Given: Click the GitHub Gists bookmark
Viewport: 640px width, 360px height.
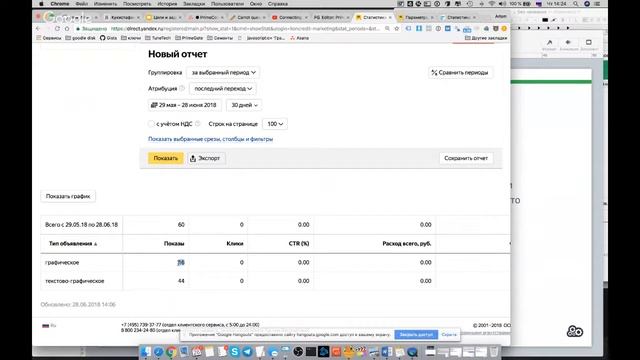Looking at the screenshot, I should tap(108, 38).
